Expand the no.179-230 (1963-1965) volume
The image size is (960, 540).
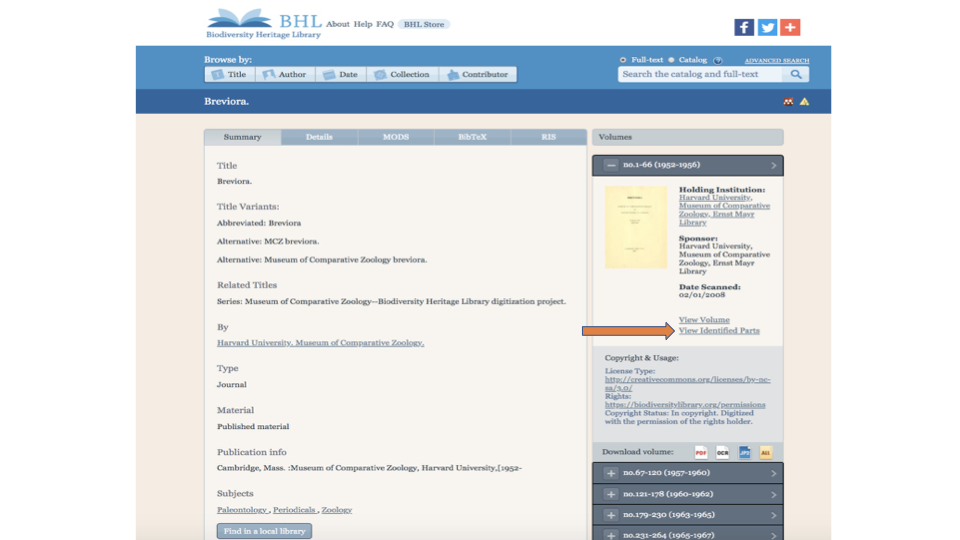coord(610,515)
